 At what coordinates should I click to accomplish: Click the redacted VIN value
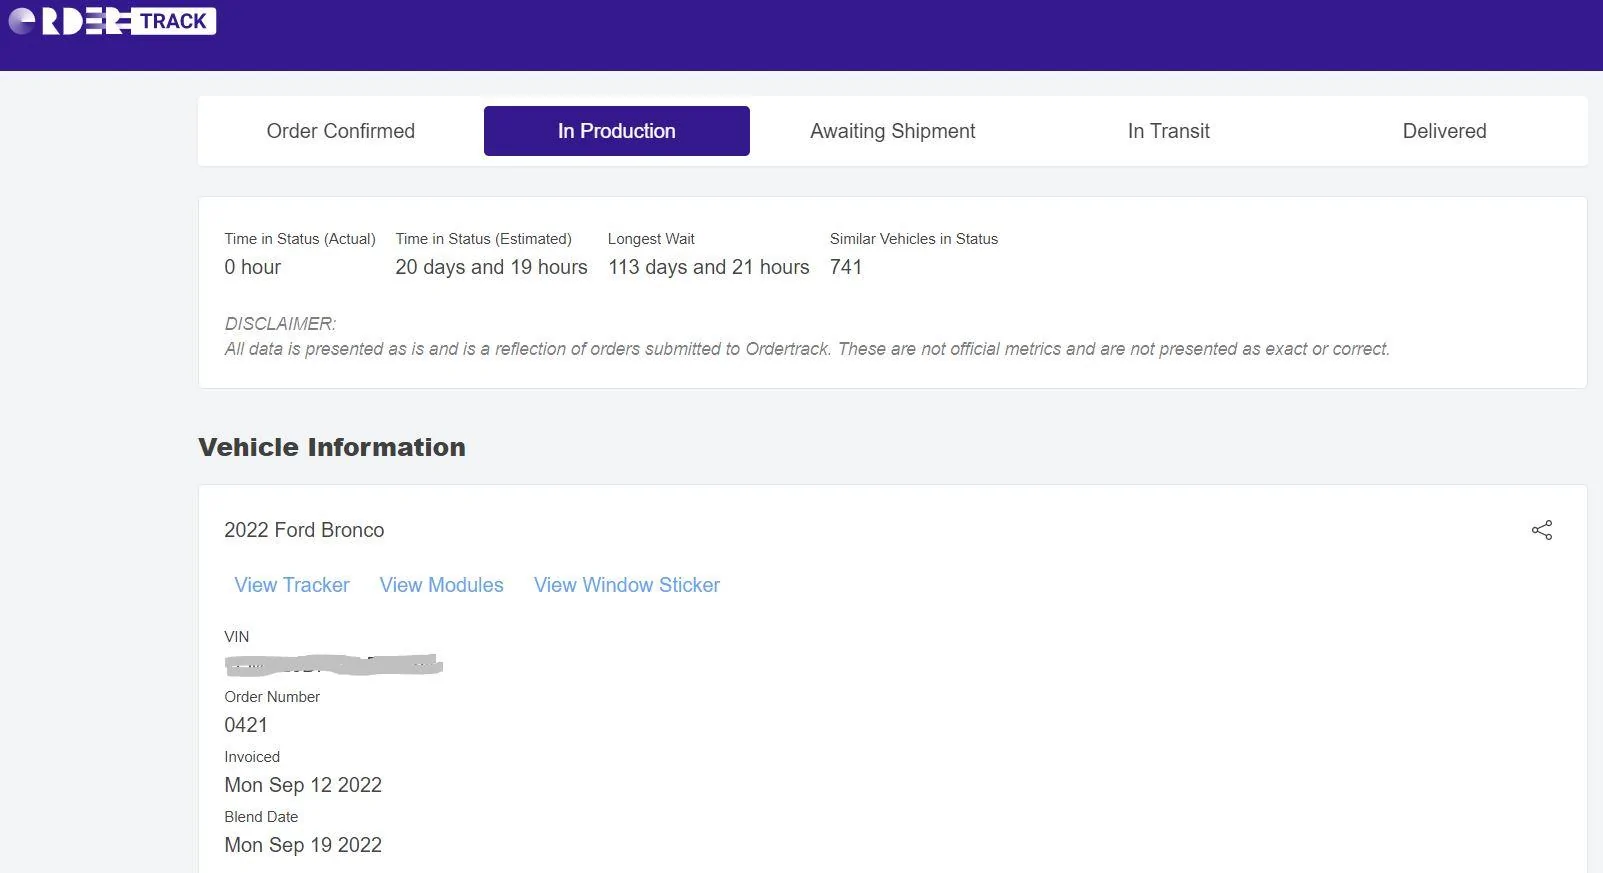pos(334,665)
